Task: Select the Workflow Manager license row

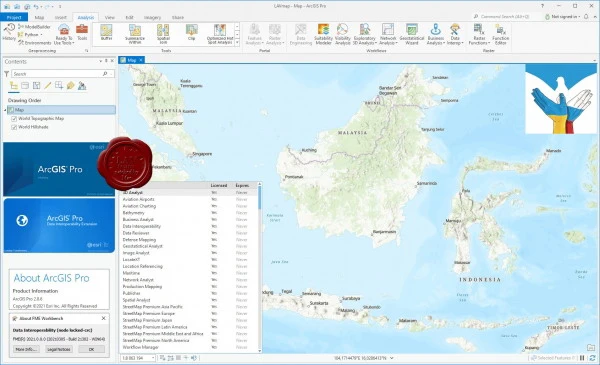Action: [189, 347]
